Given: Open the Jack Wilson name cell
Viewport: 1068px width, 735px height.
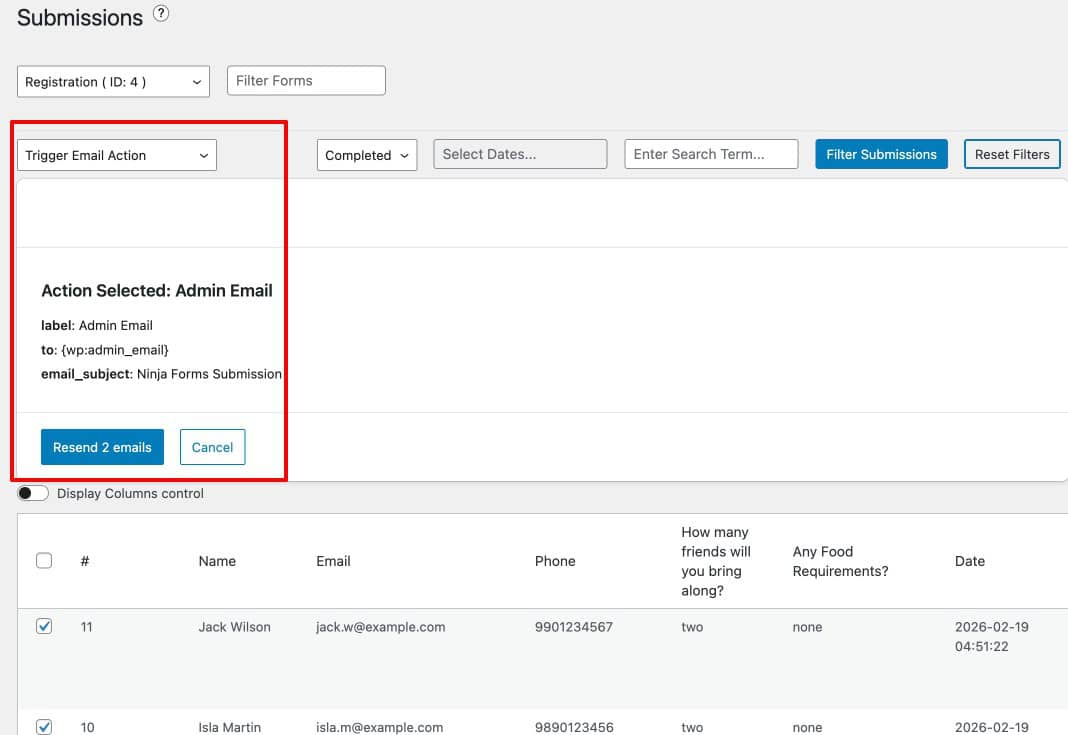Looking at the screenshot, I should (234, 627).
